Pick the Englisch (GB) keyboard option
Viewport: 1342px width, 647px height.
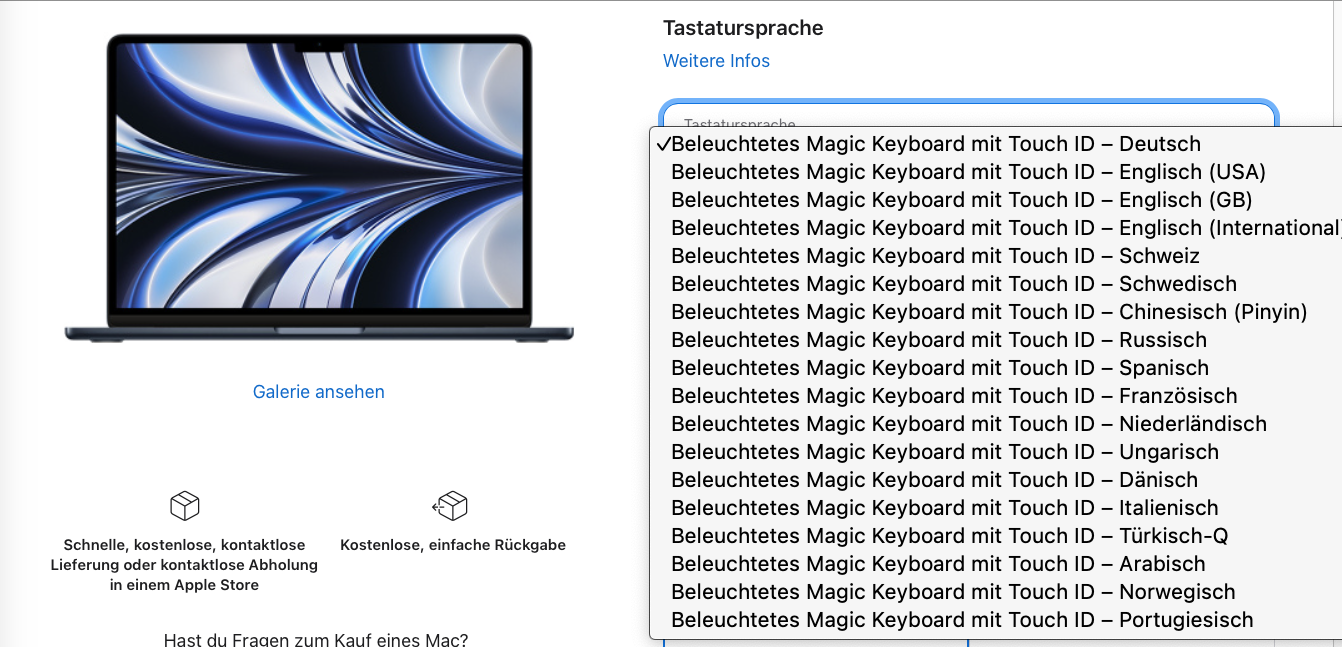click(x=995, y=200)
